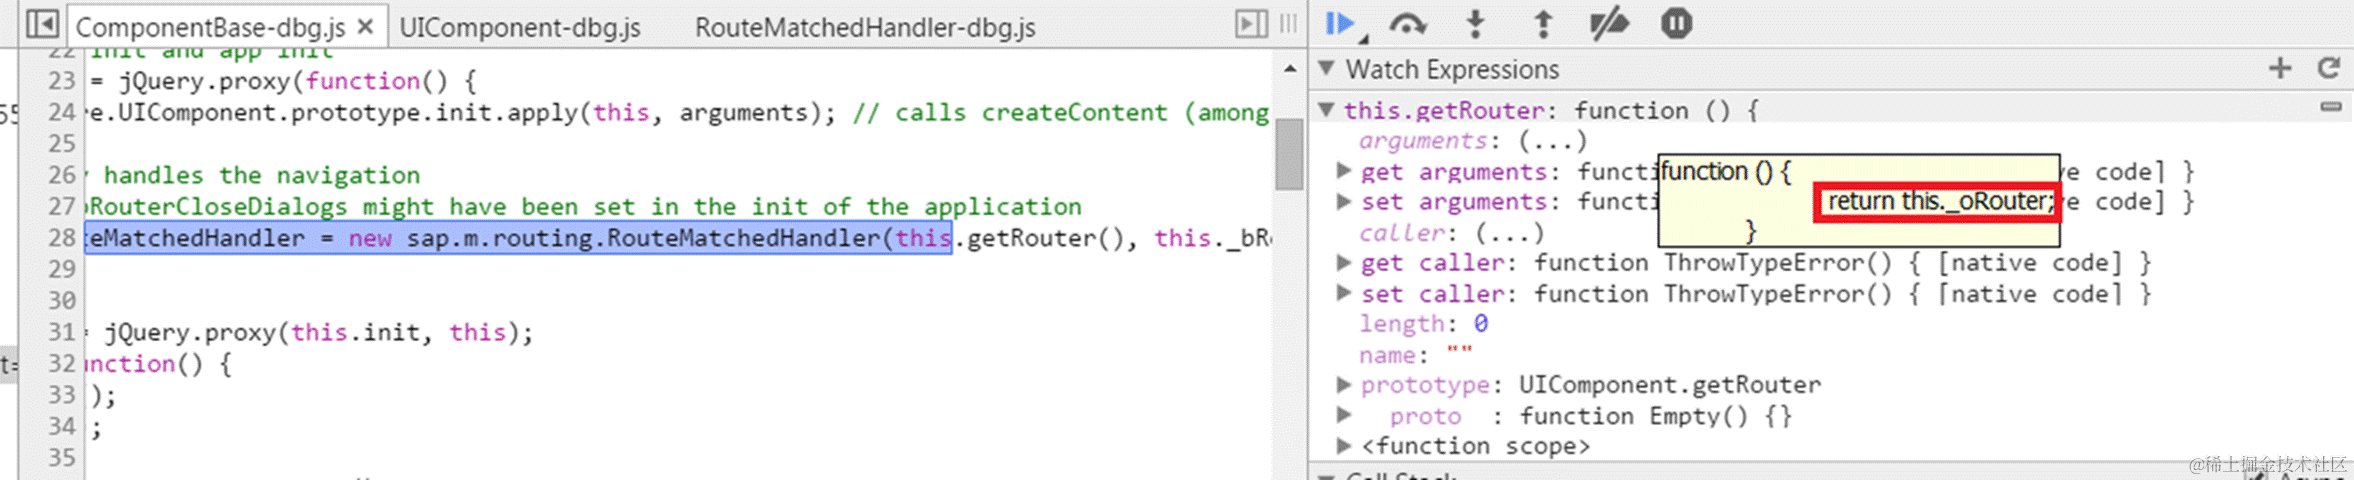2354x480 pixels.
Task: Set breakpoint at line 23
Action: (x=62, y=81)
